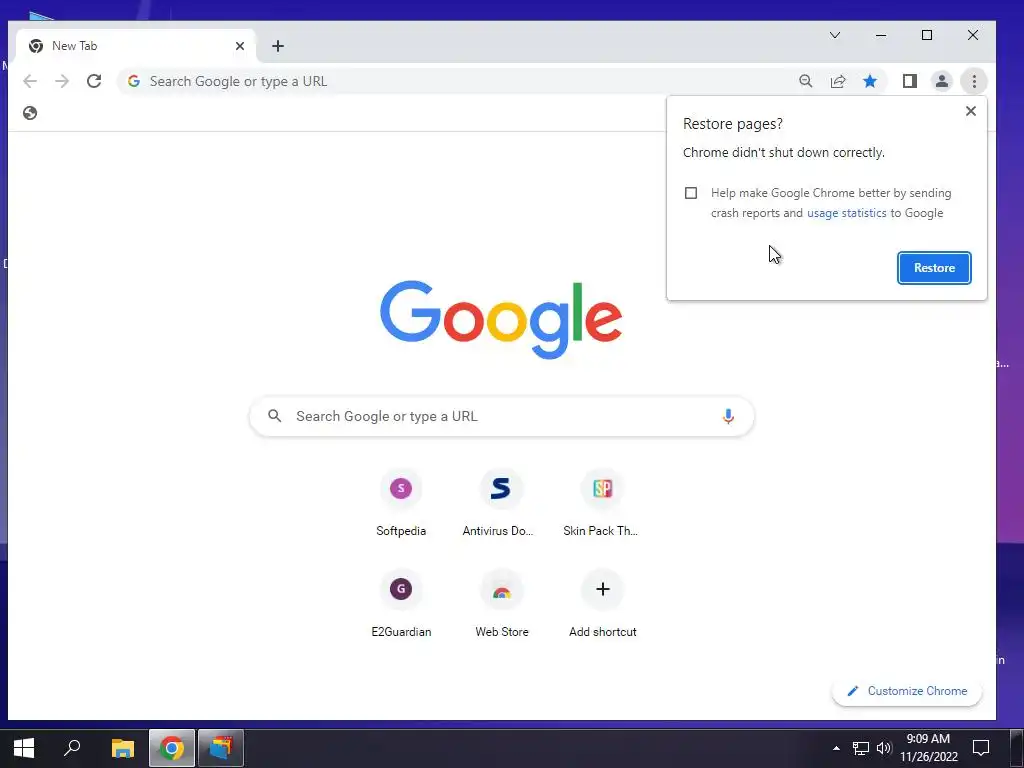Expand the tab search chevron
1024x768 pixels.
835,35
